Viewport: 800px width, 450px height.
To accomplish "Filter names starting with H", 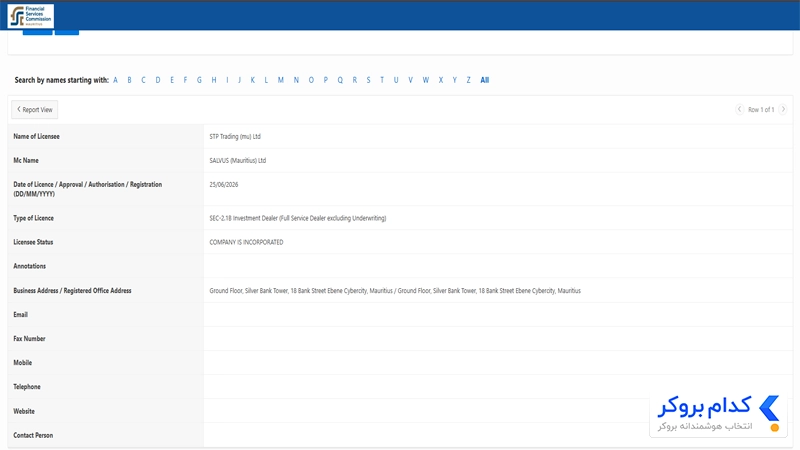I will point(214,80).
